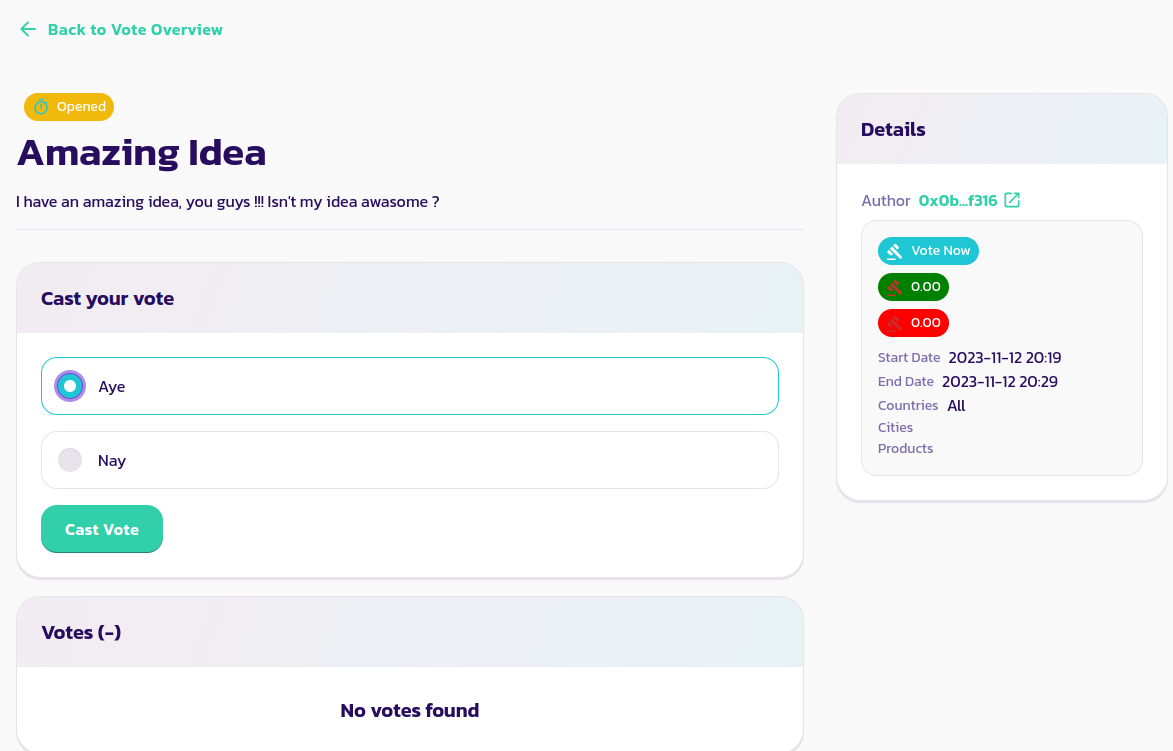
Task: Open the external link icon beside author
Action: [1012, 200]
